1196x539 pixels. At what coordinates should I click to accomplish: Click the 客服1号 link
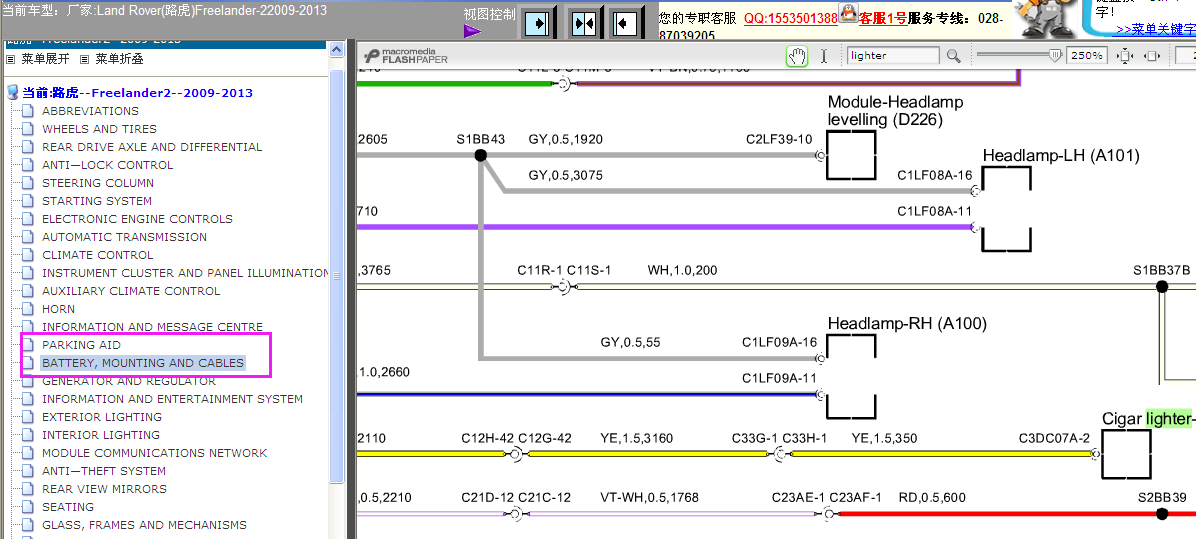pos(883,18)
